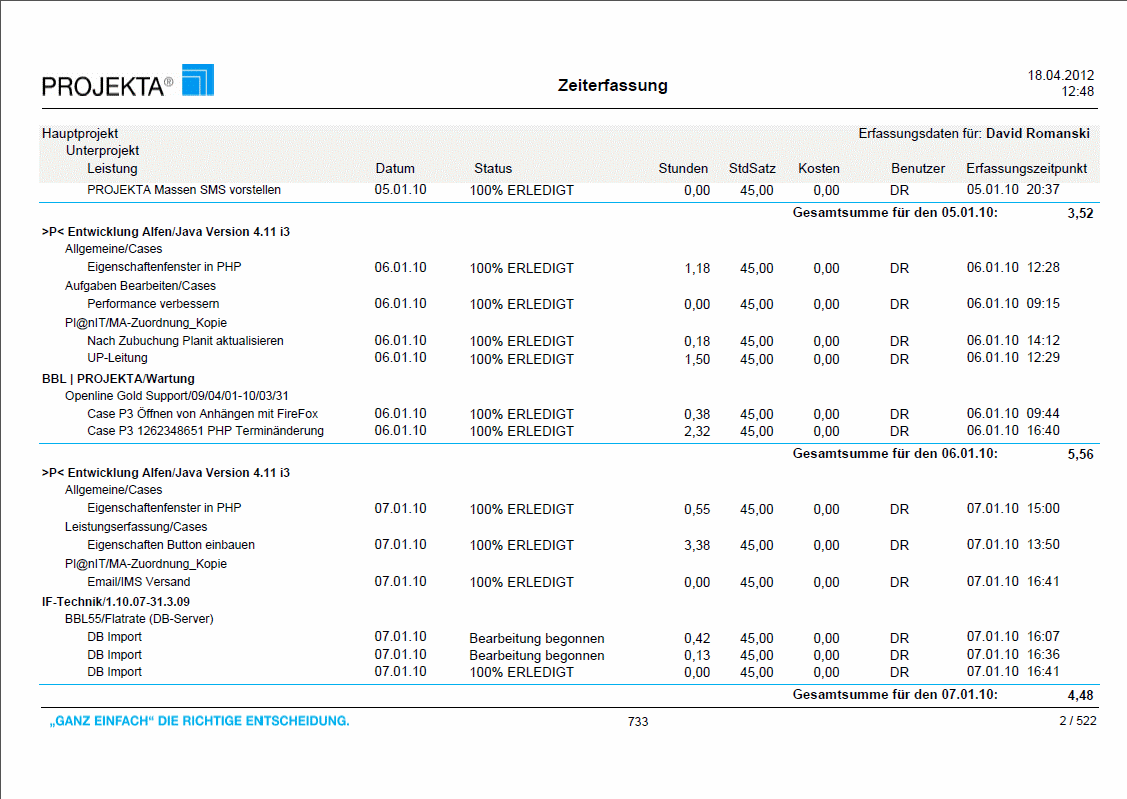Click the page indicator 2 / 522
The width and height of the screenshot is (1127, 799).
1078,721
